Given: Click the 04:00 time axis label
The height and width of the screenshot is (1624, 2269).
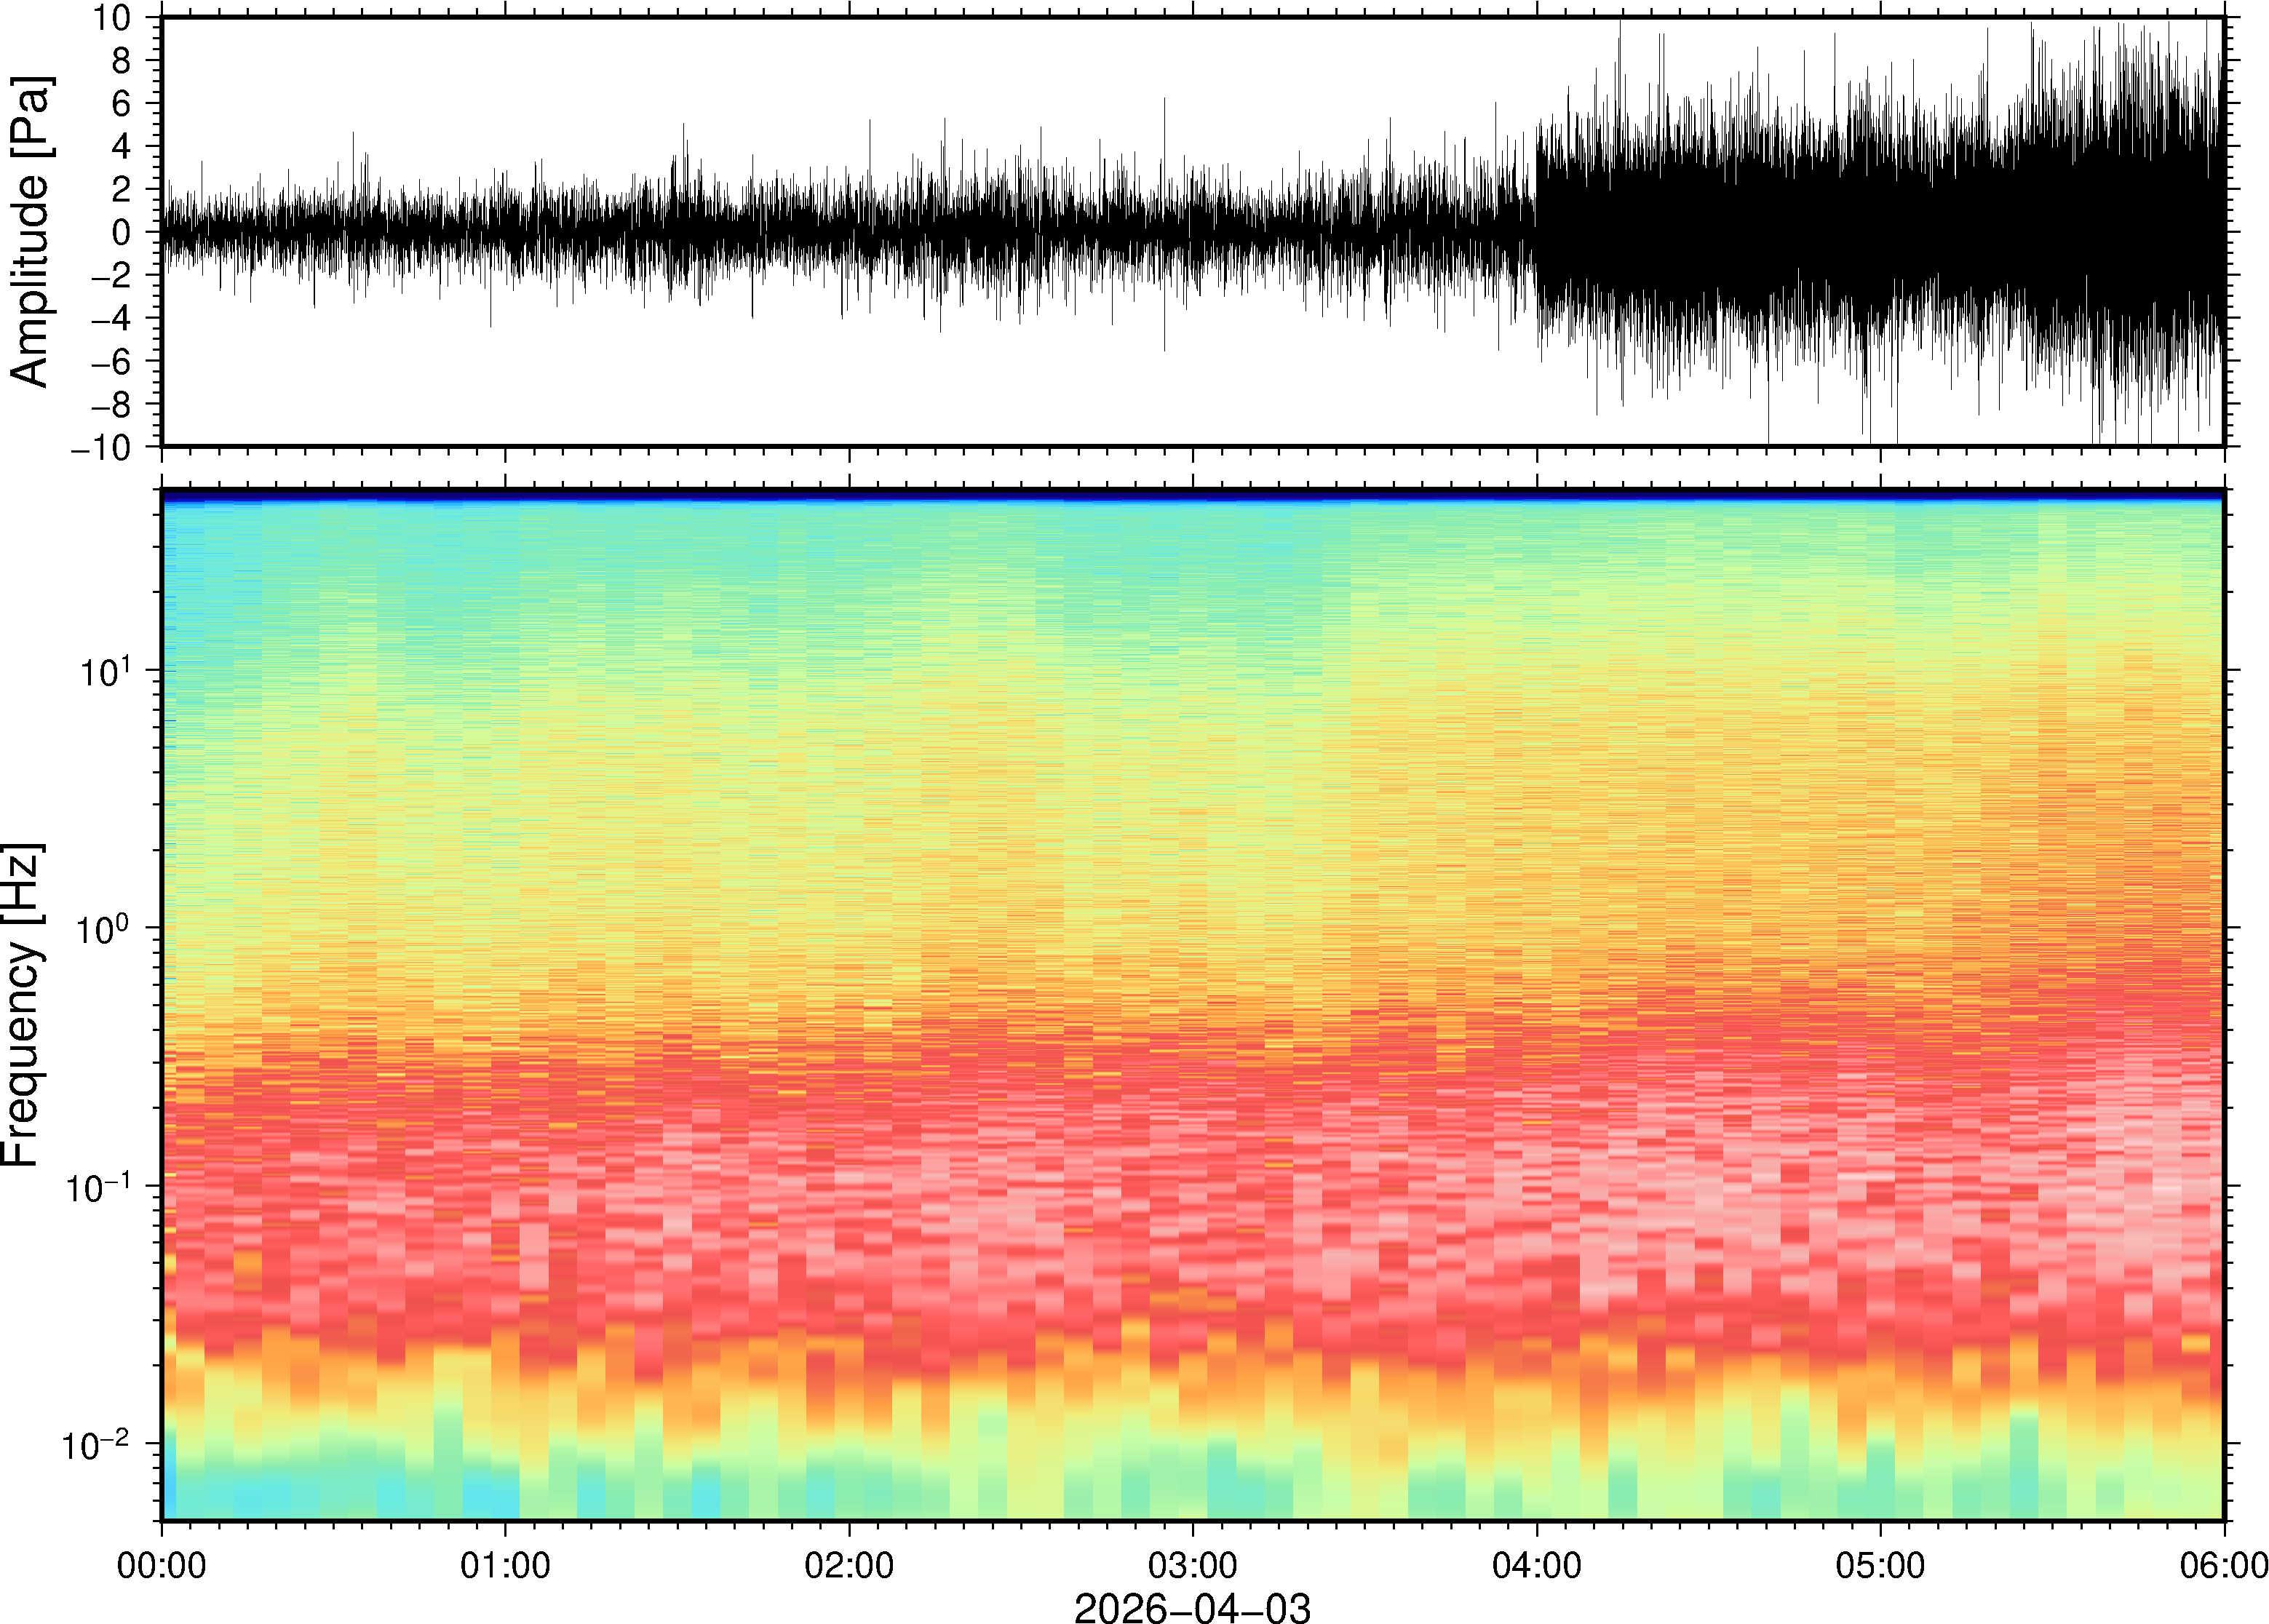Looking at the screenshot, I should 1536,1565.
